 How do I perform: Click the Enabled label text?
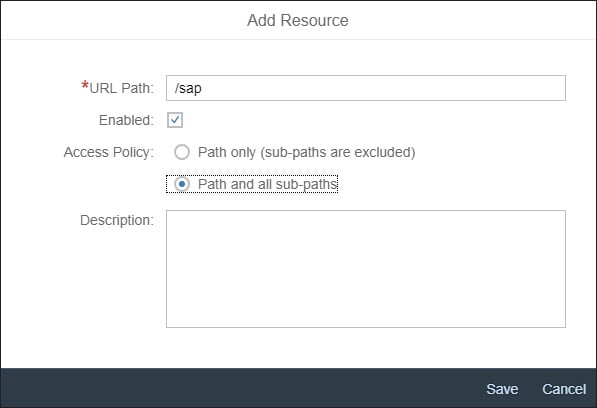[x=126, y=120]
